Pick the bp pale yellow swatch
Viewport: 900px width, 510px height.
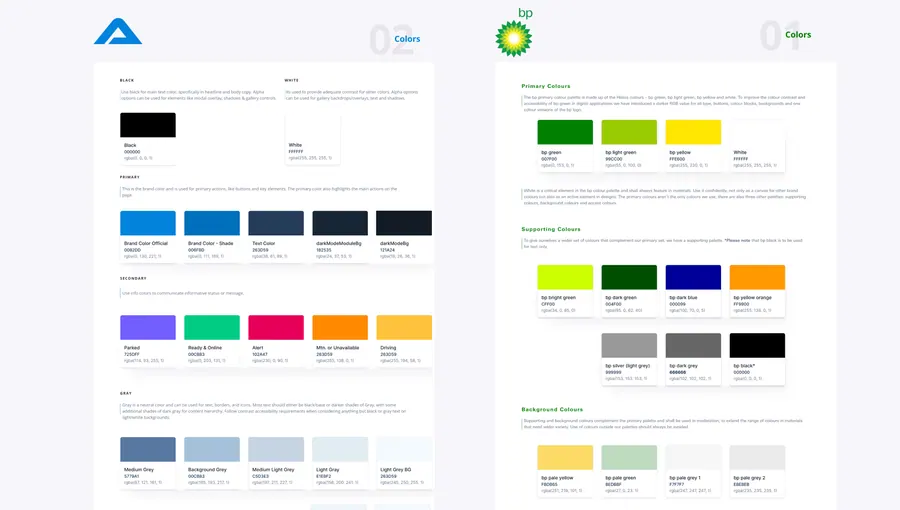click(565, 457)
